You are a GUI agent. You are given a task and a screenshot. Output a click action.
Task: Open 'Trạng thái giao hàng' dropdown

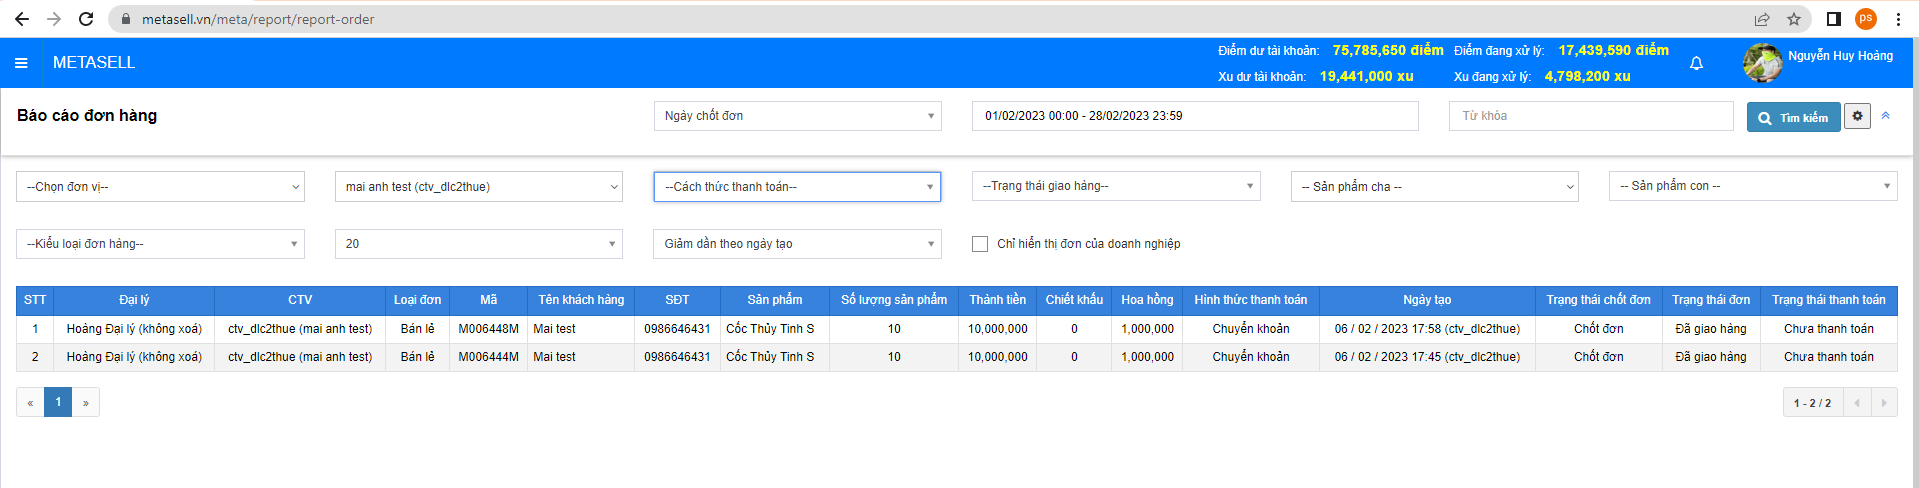click(x=1115, y=186)
